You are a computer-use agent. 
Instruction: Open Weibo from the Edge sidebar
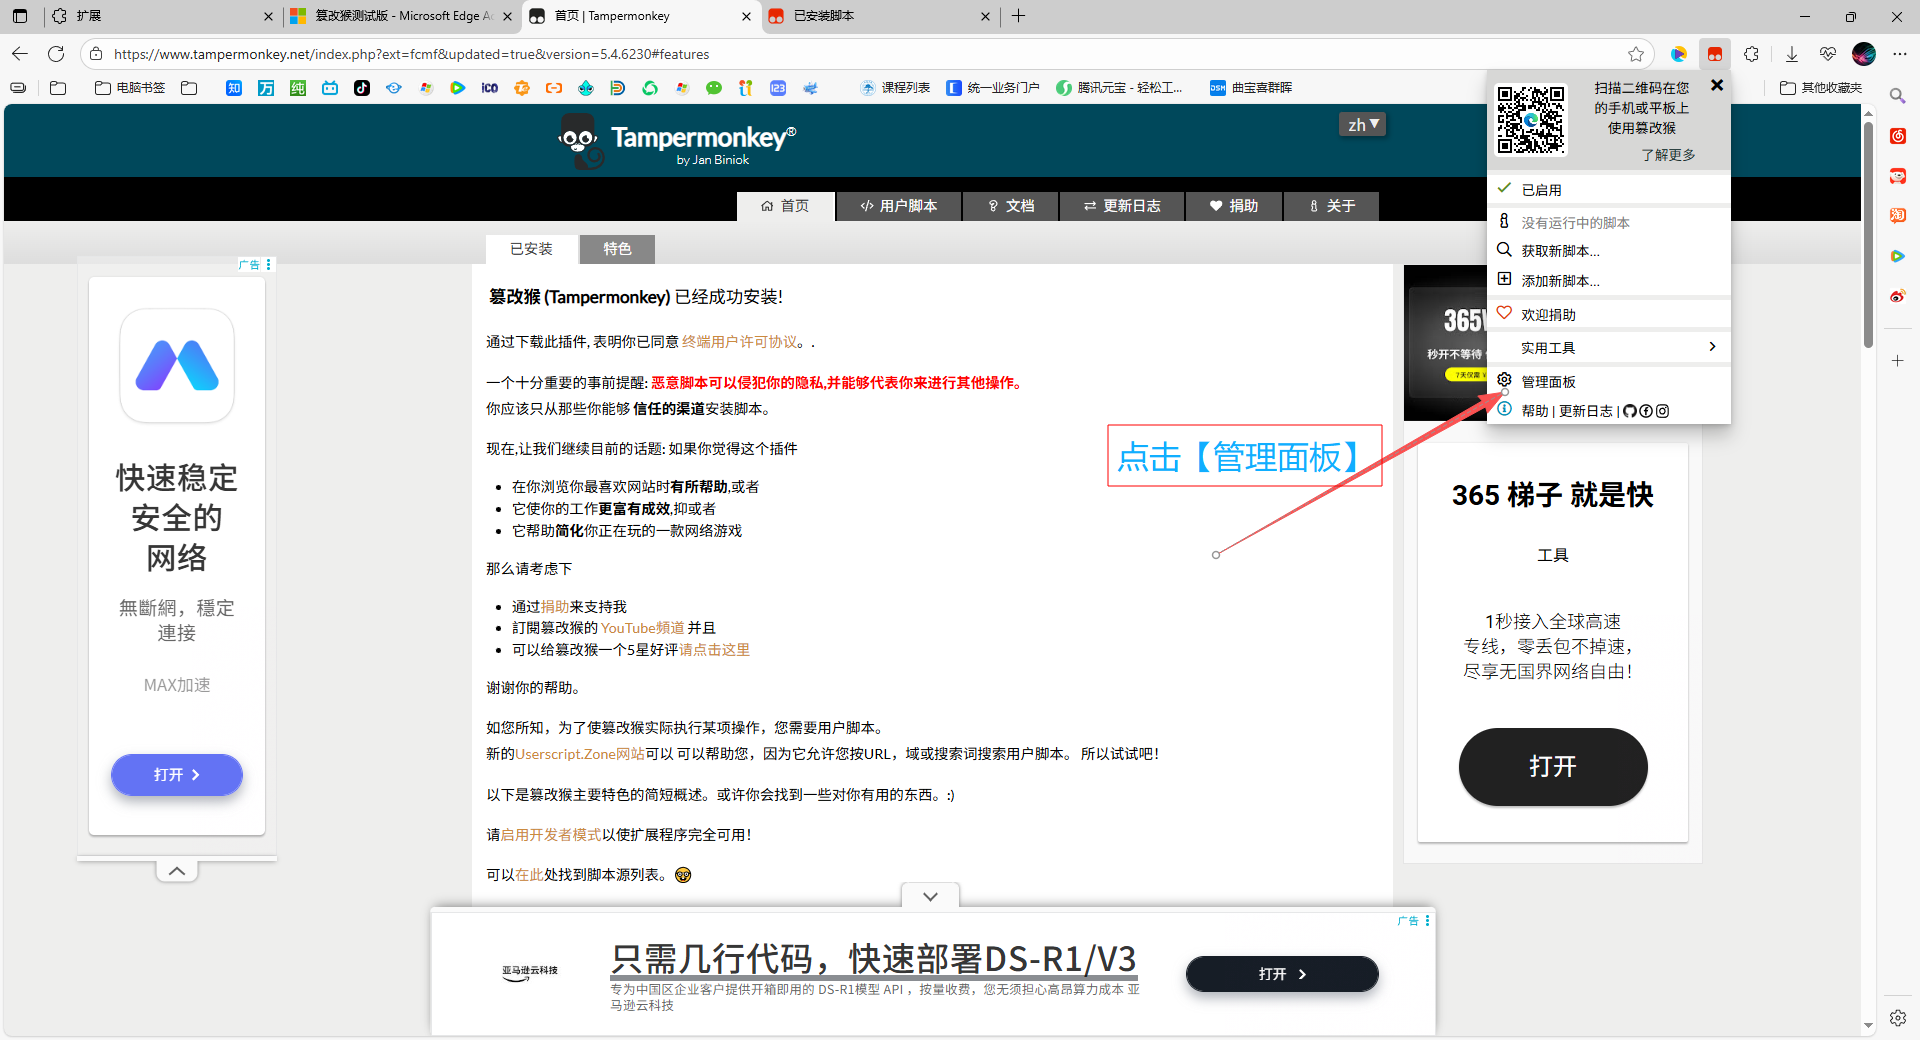coord(1897,296)
